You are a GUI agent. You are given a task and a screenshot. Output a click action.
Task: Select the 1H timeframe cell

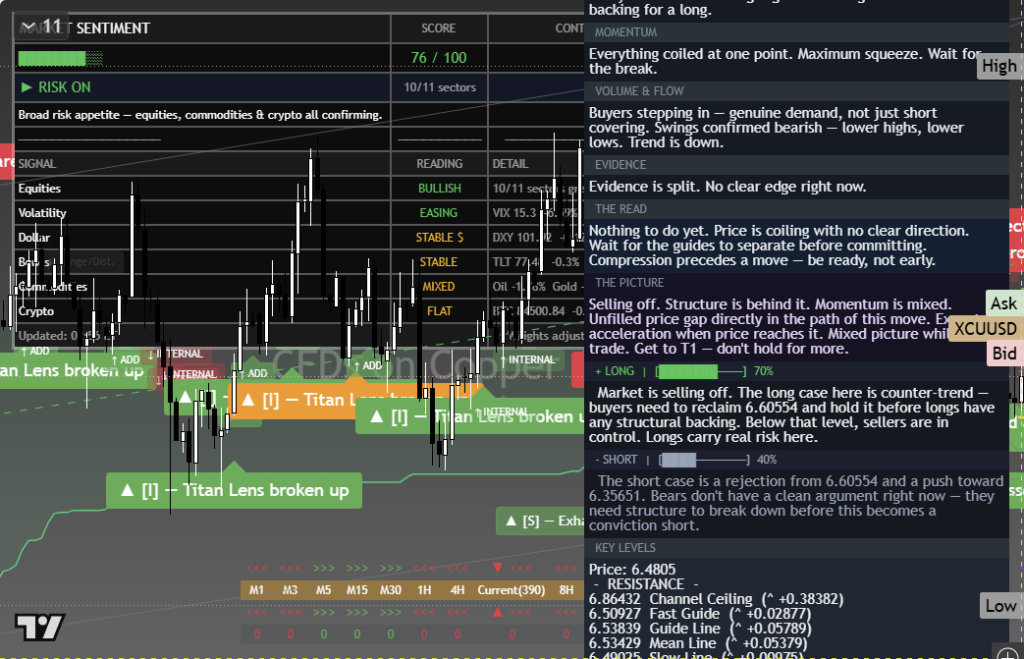(424, 590)
